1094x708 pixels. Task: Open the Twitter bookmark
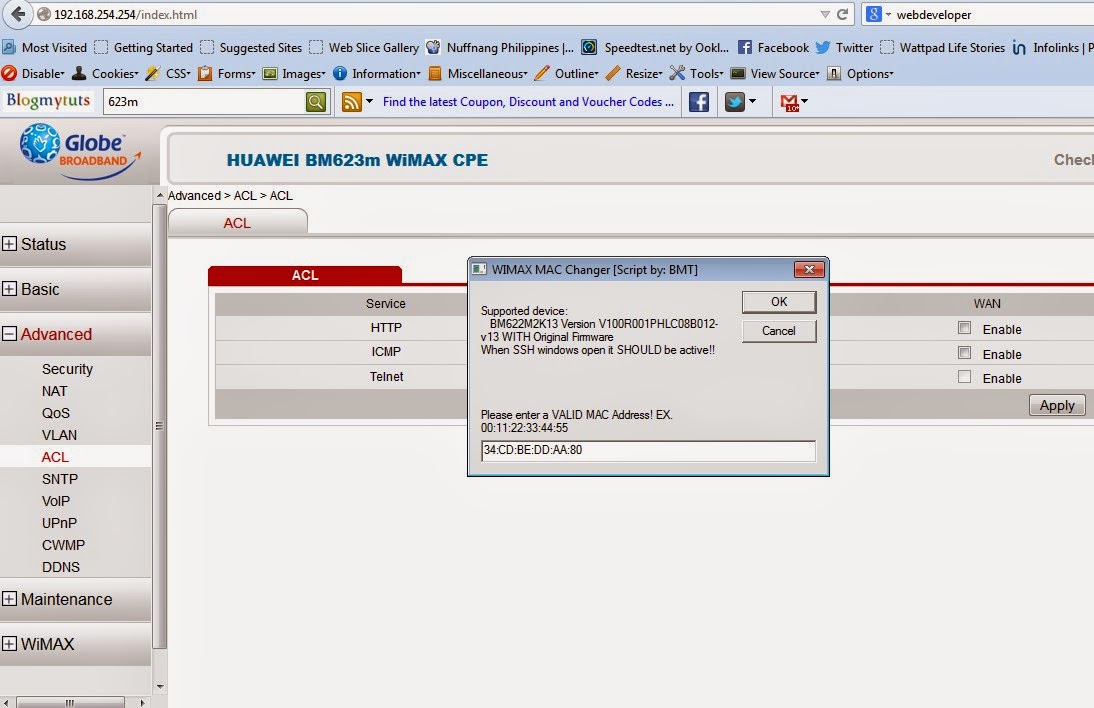coord(844,47)
